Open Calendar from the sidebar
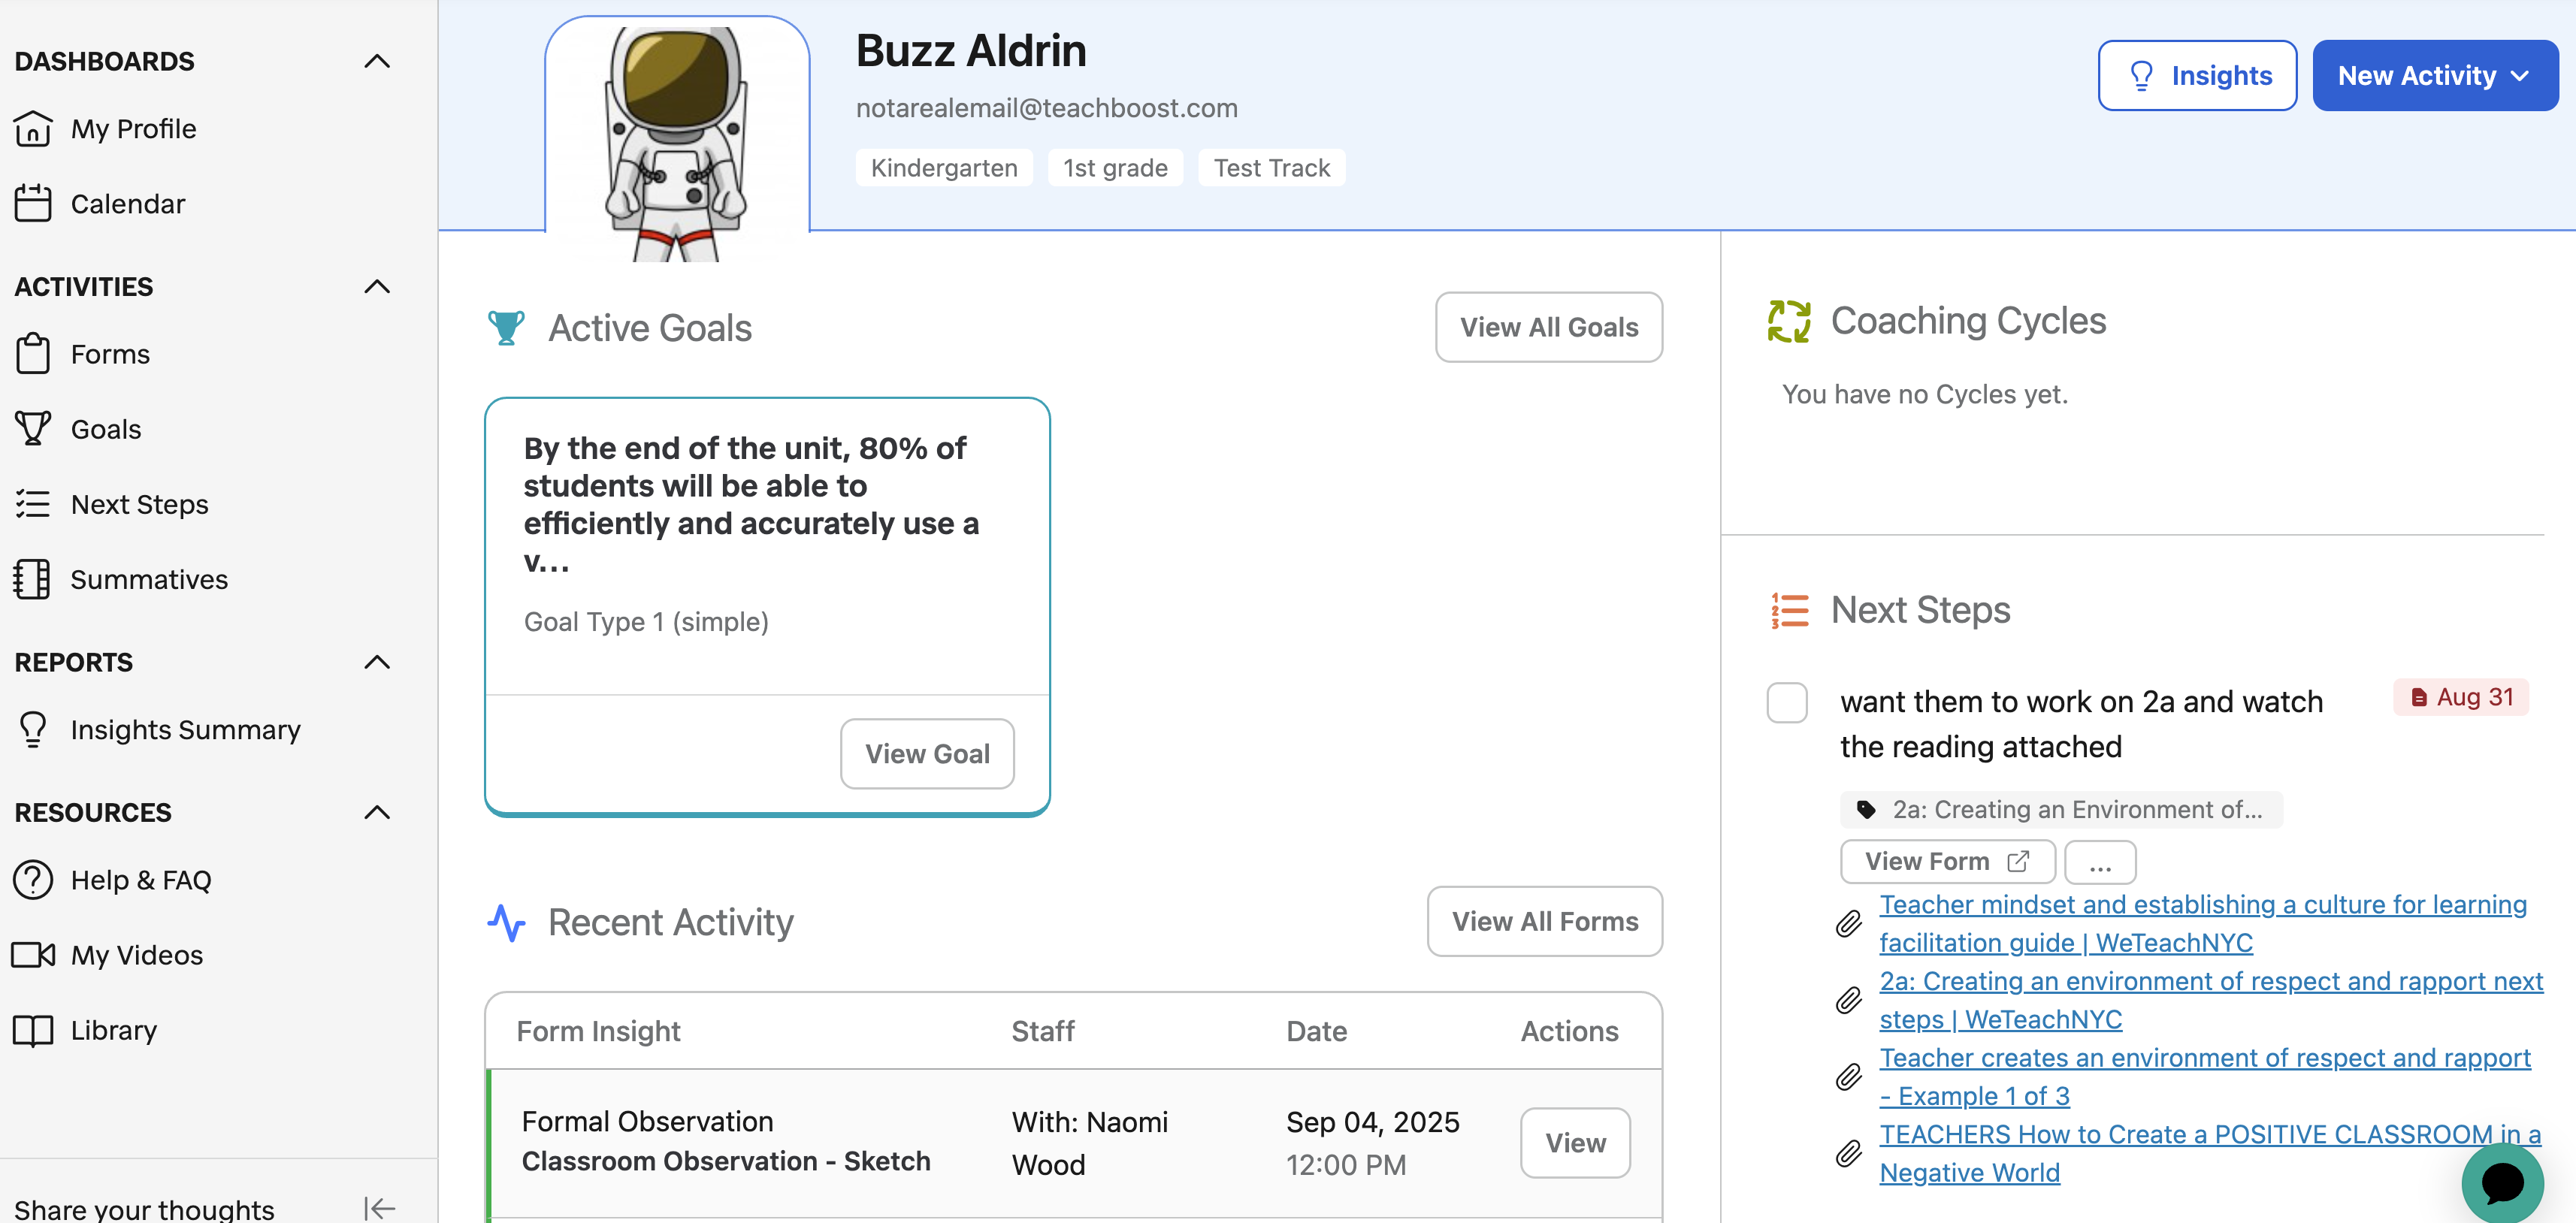 tap(128, 204)
